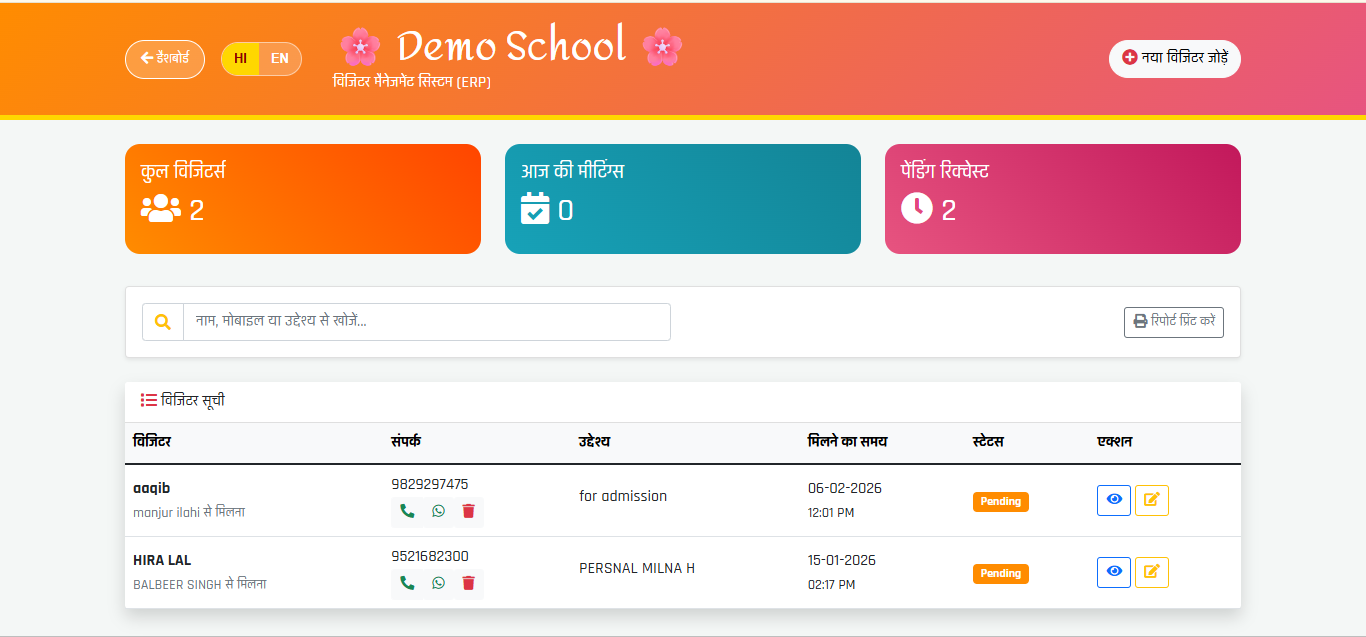This screenshot has width=1366, height=637.
Task: Delete aaqib visitor with trash icon
Action: point(468,511)
